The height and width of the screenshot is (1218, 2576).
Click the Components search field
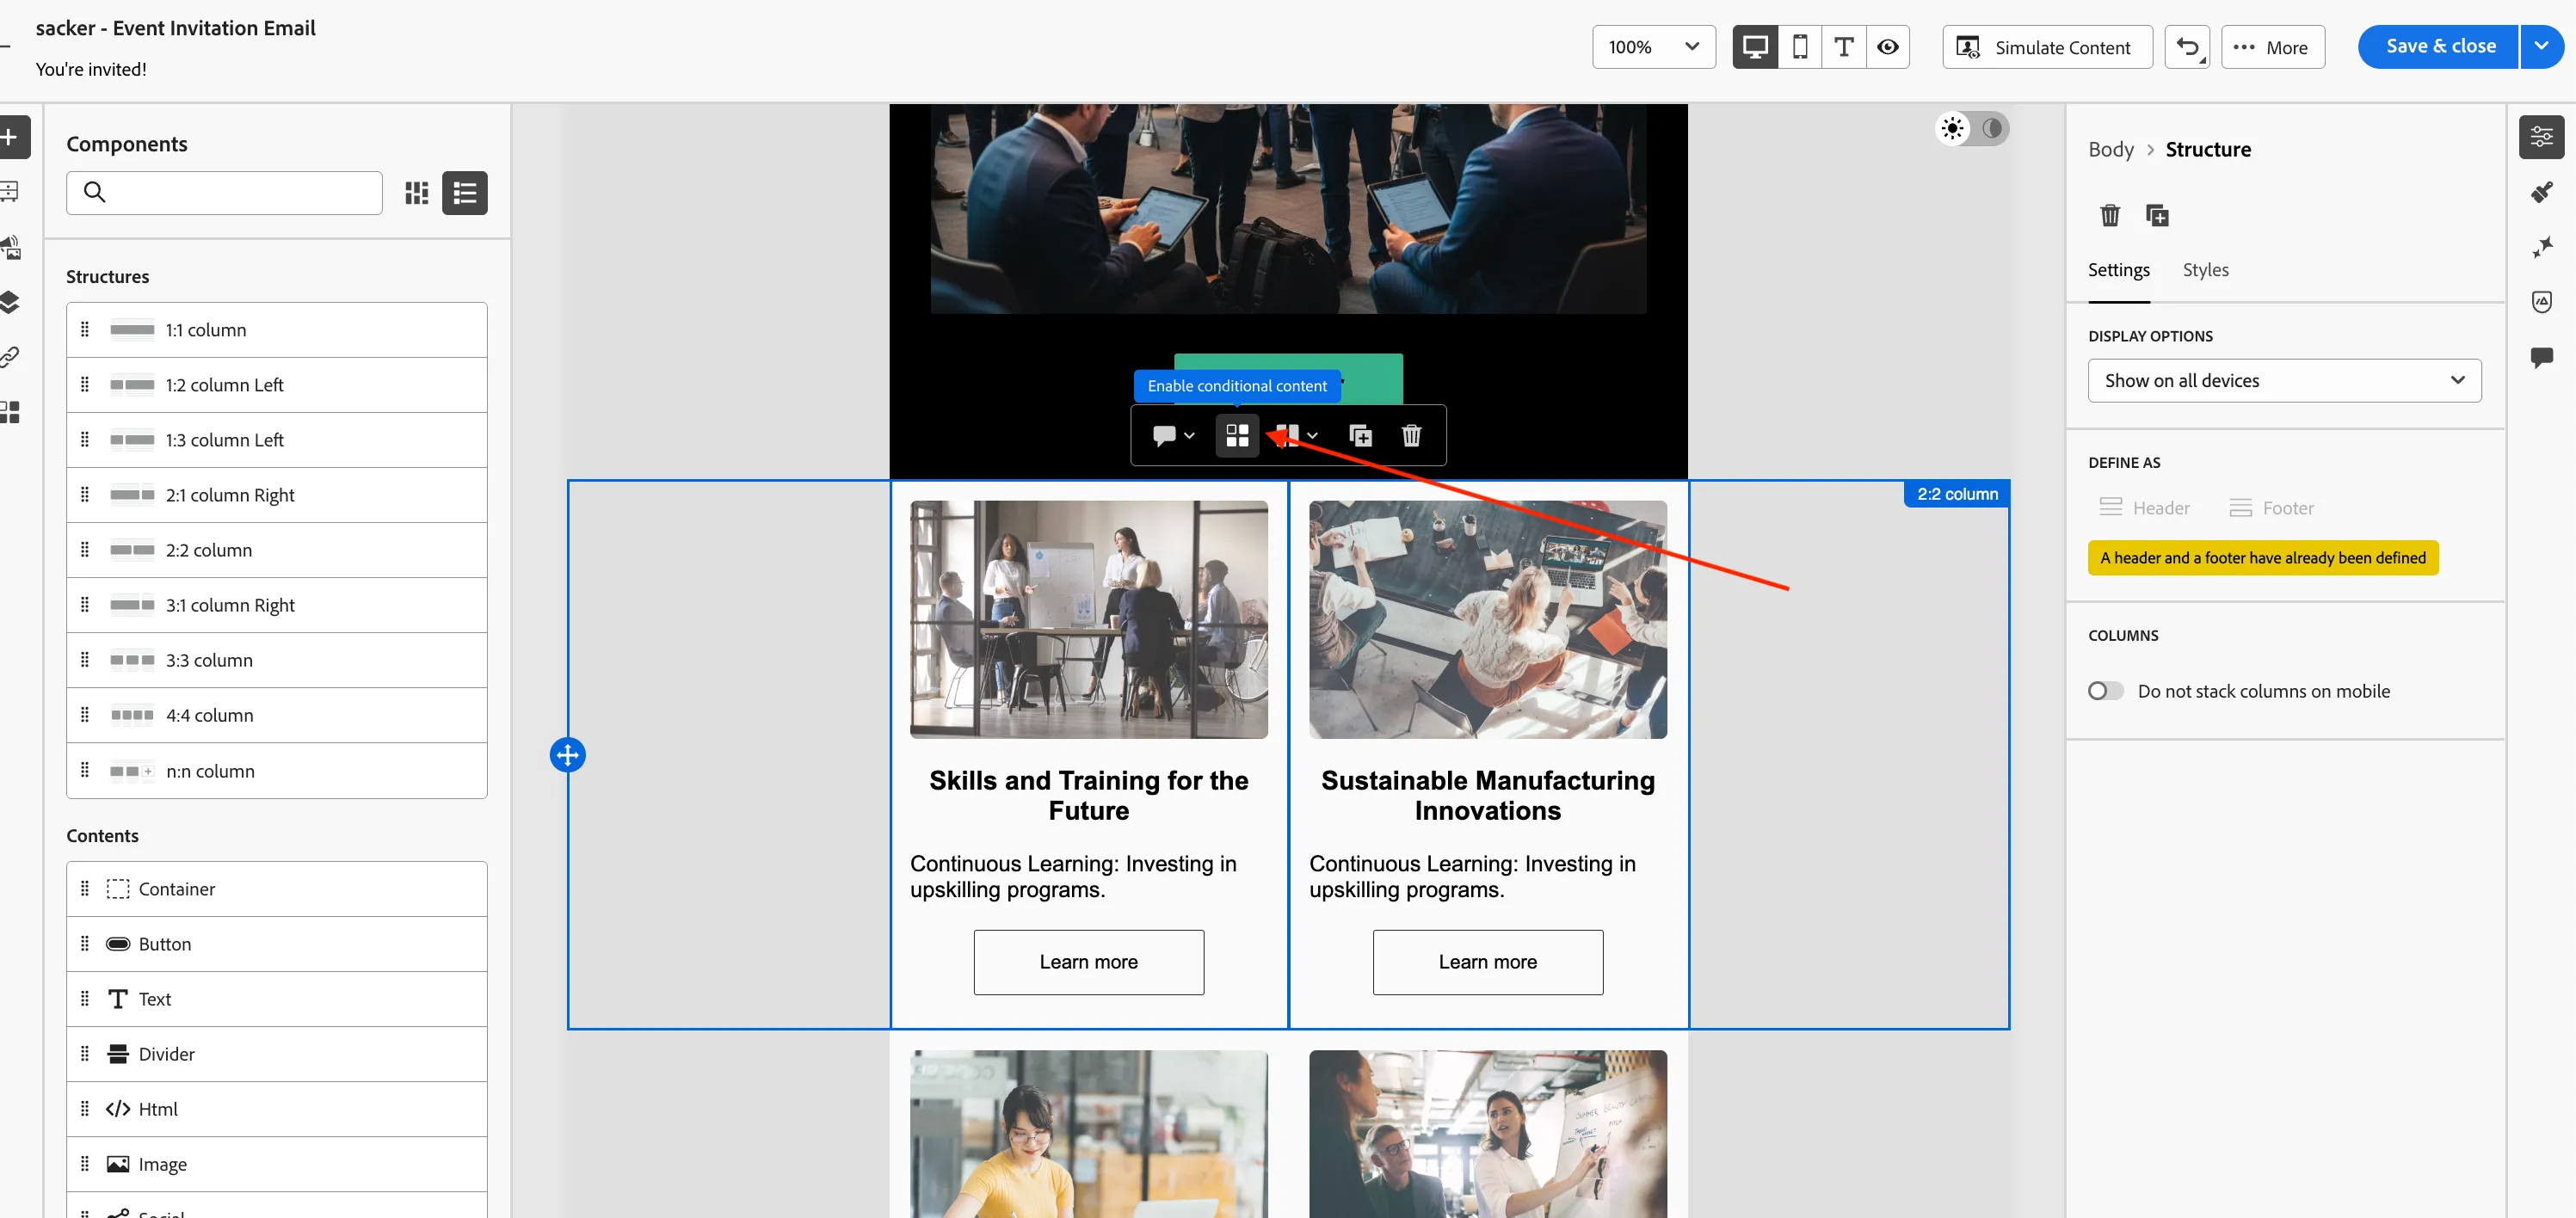[x=224, y=193]
